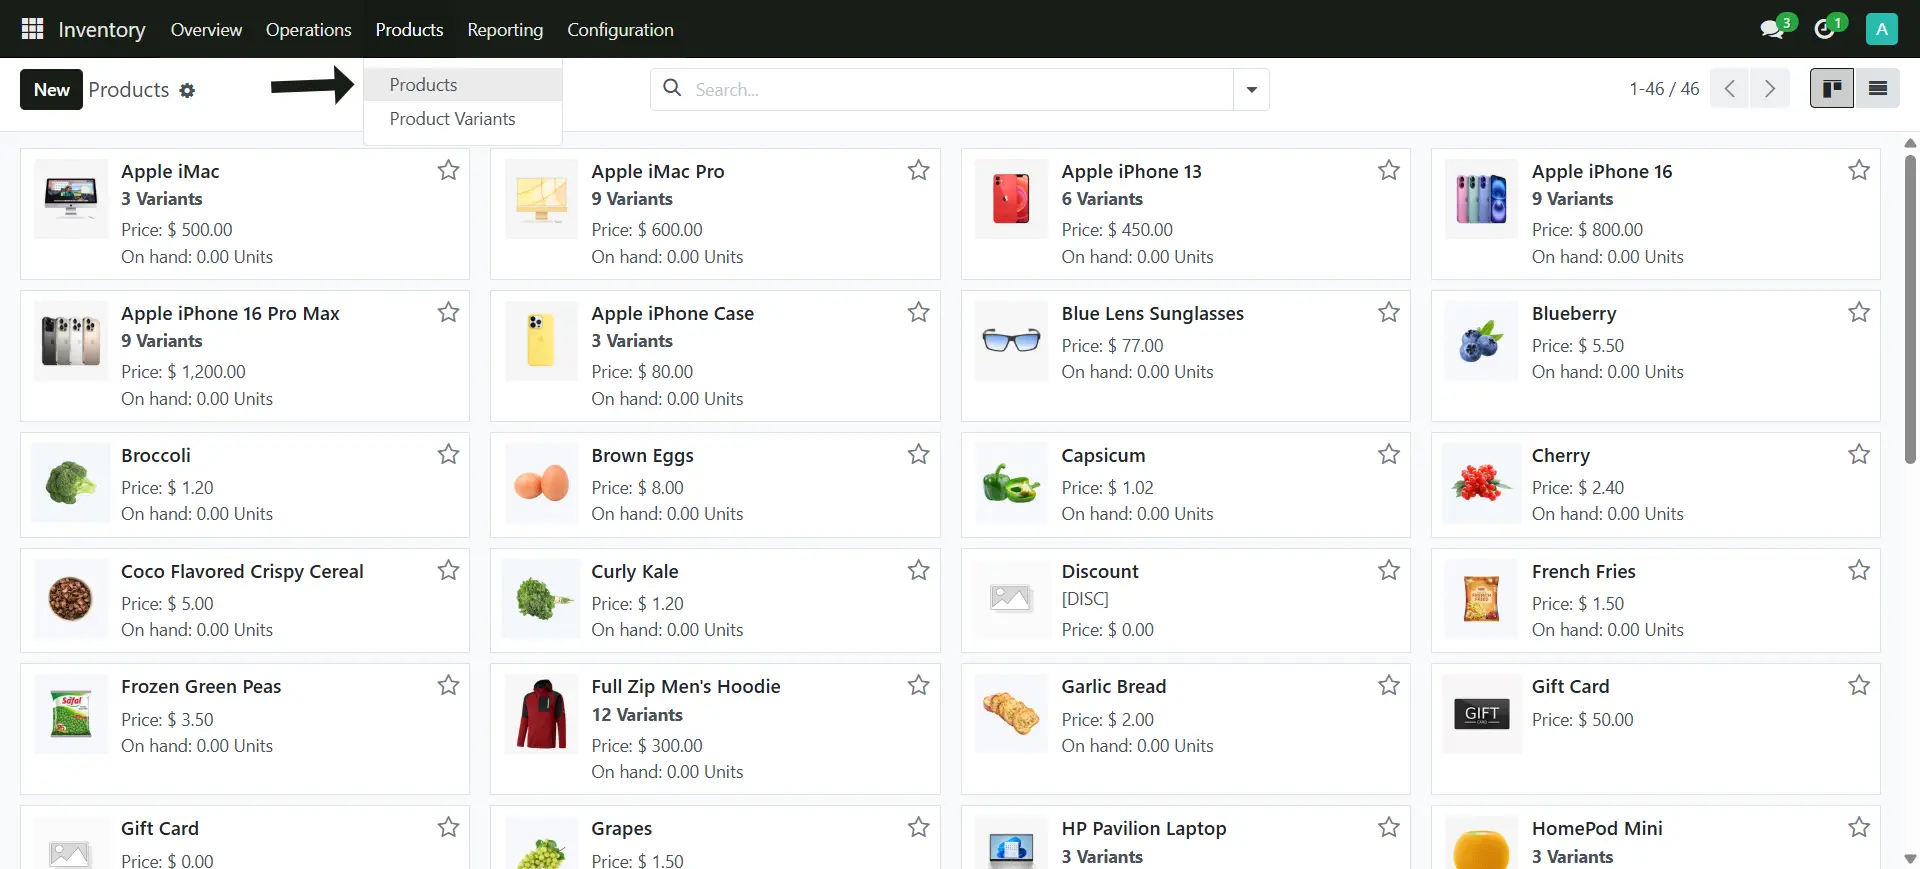Mark Apple iMac as favorite
Image resolution: width=1920 pixels, height=869 pixels.
point(448,171)
